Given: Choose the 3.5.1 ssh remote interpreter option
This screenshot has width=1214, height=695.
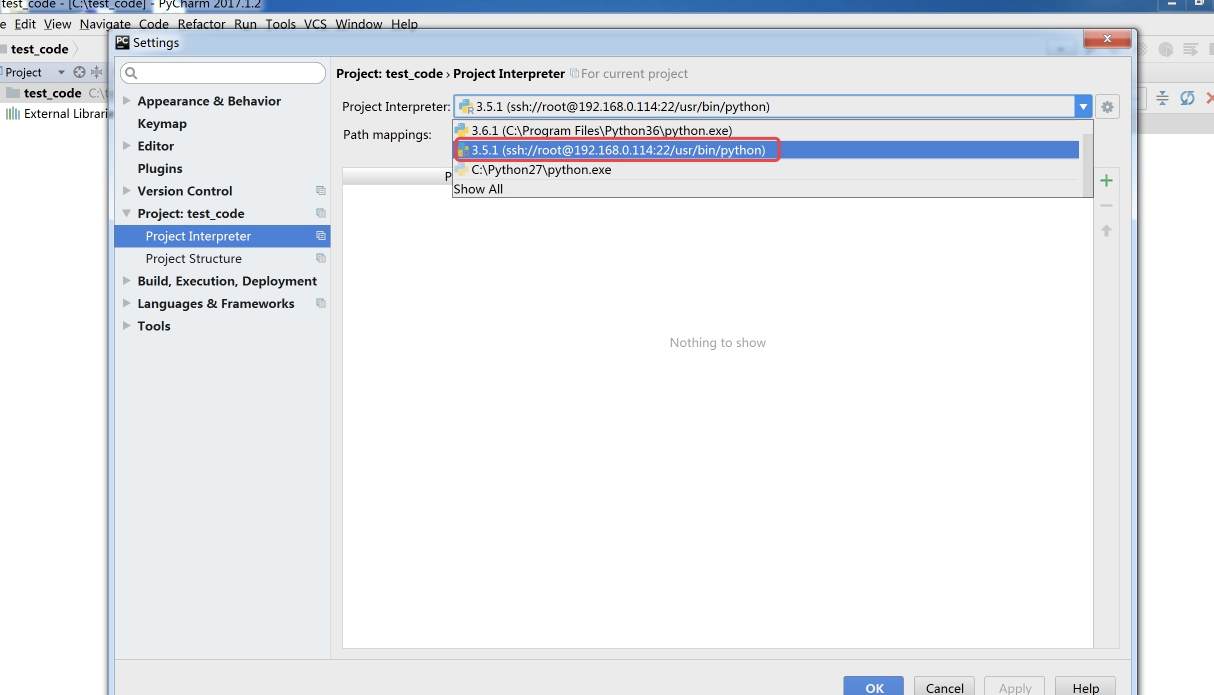Looking at the screenshot, I should tap(766, 150).
